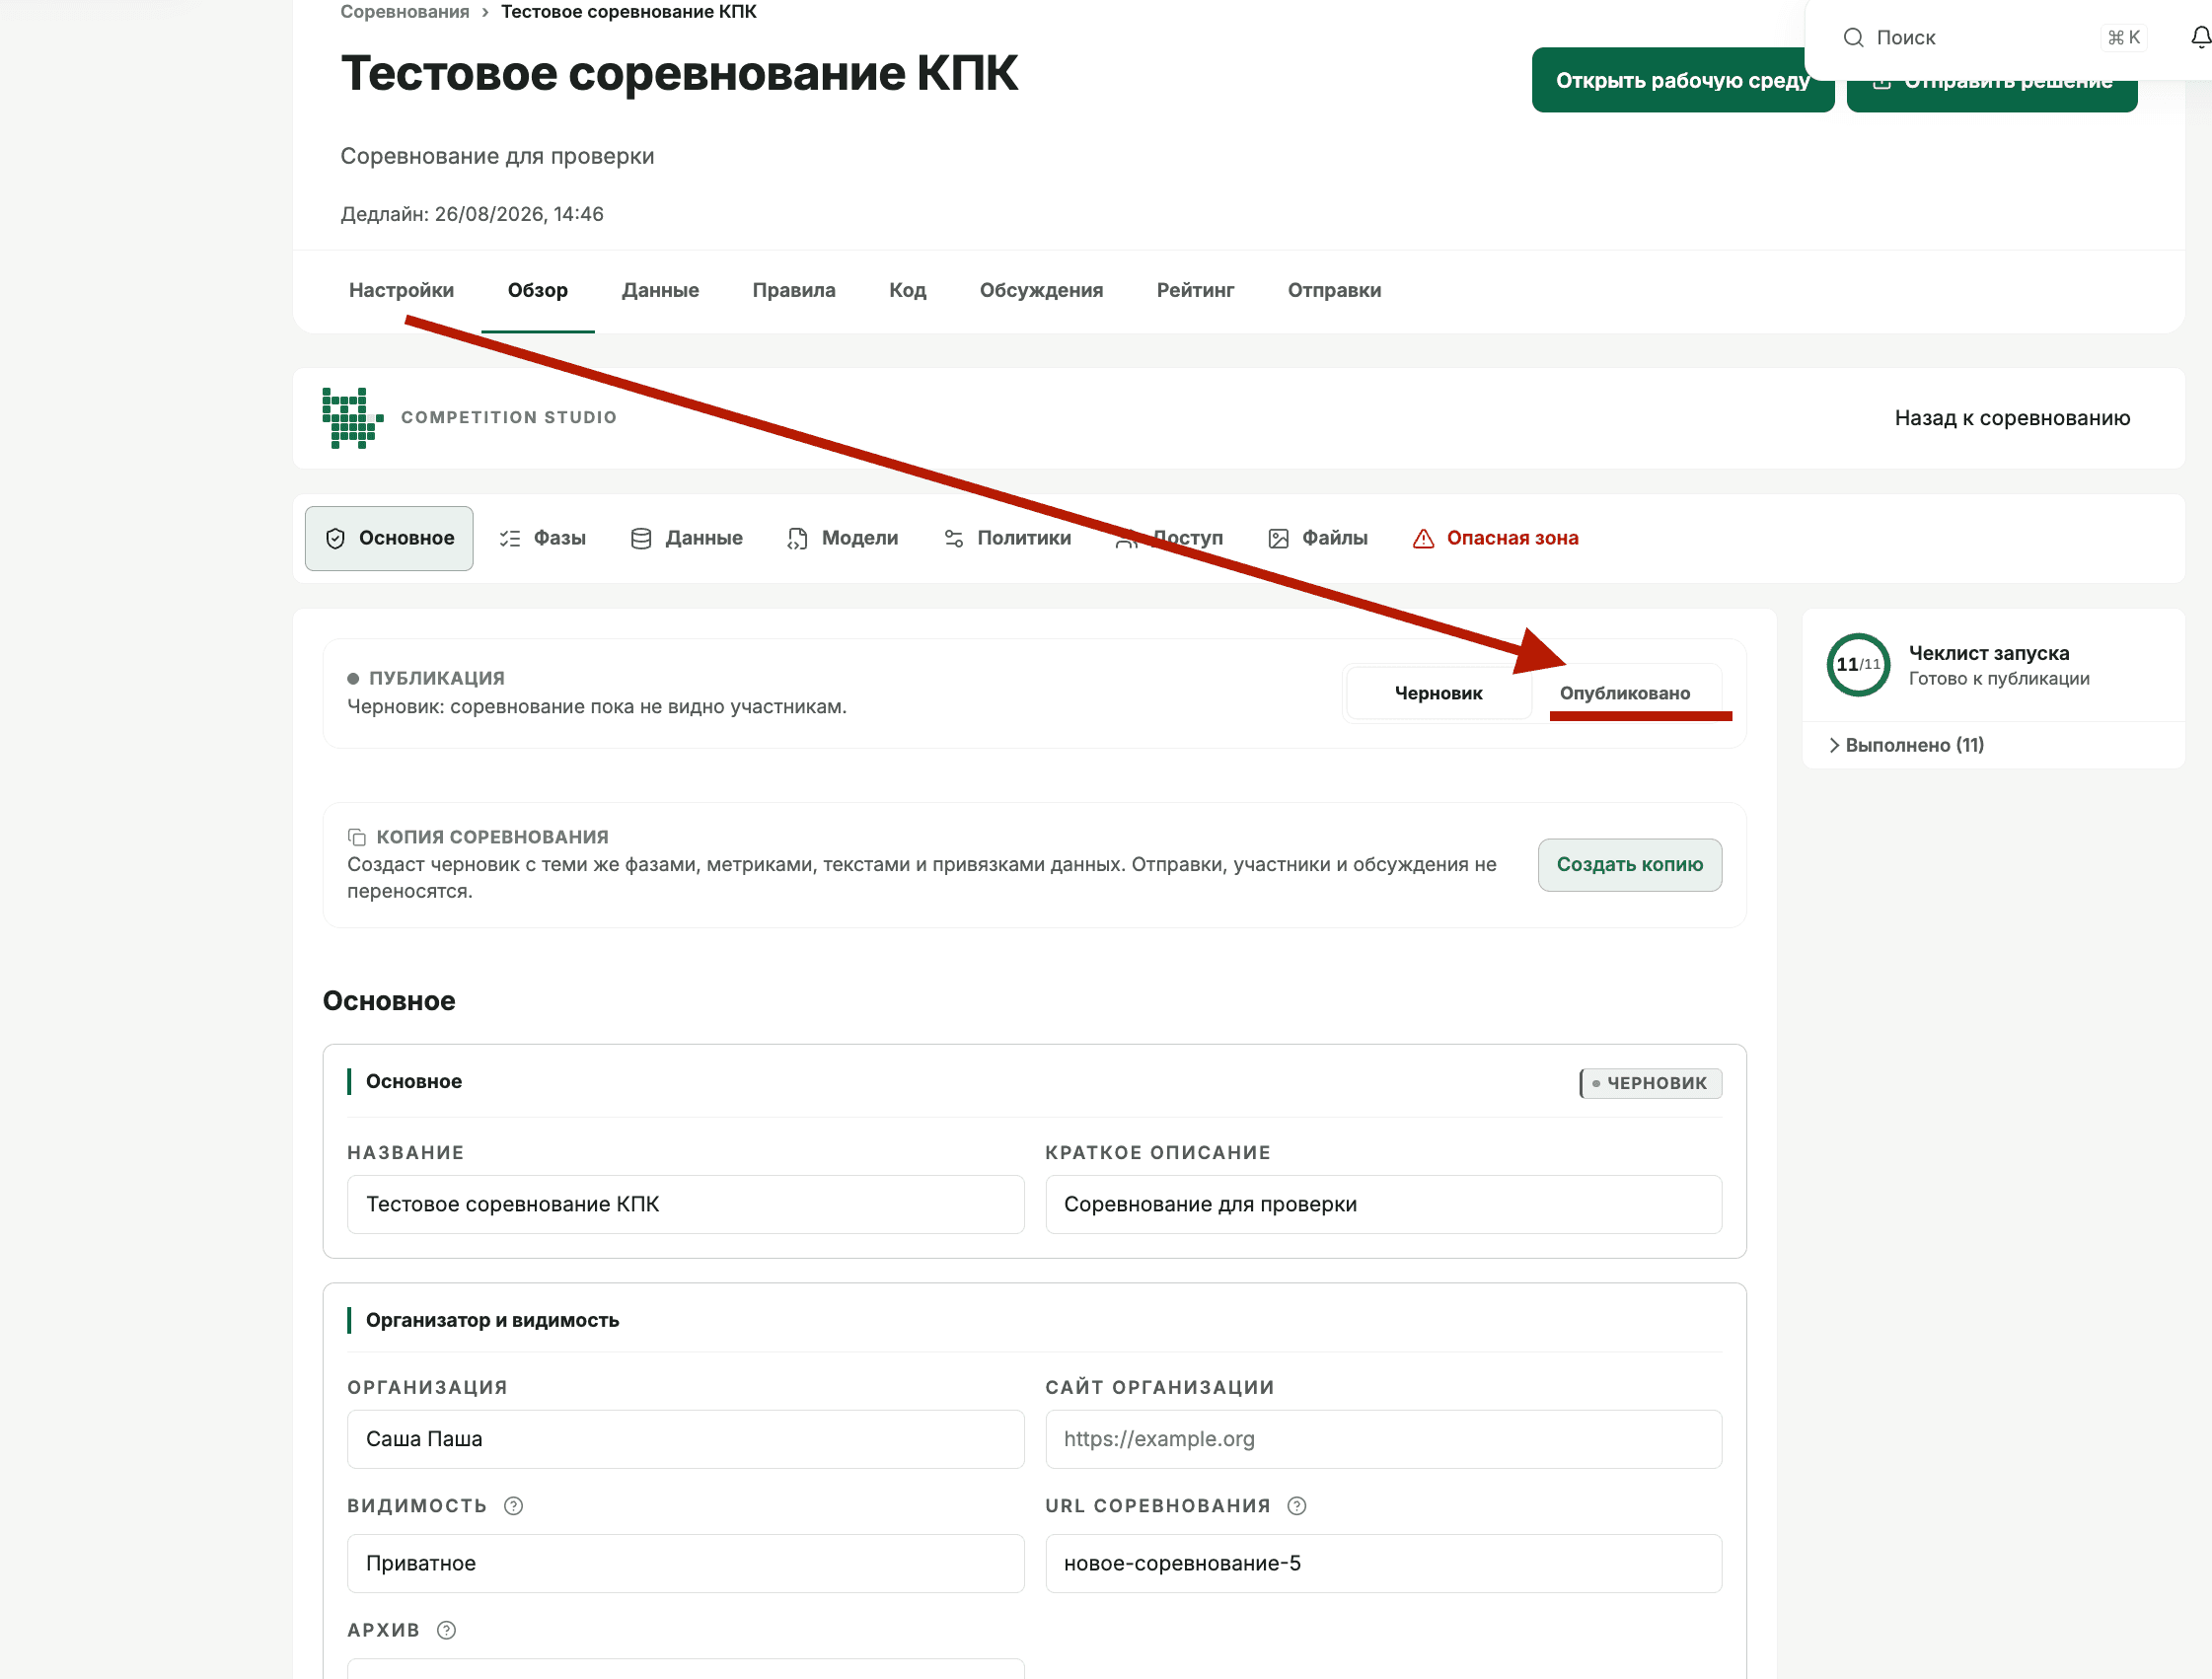Click the file-code icon next to Модели

797,539
